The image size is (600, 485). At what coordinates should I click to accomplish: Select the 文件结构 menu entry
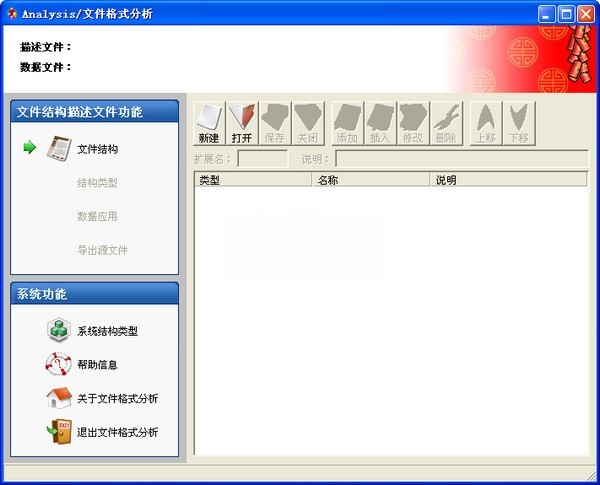tap(98, 149)
